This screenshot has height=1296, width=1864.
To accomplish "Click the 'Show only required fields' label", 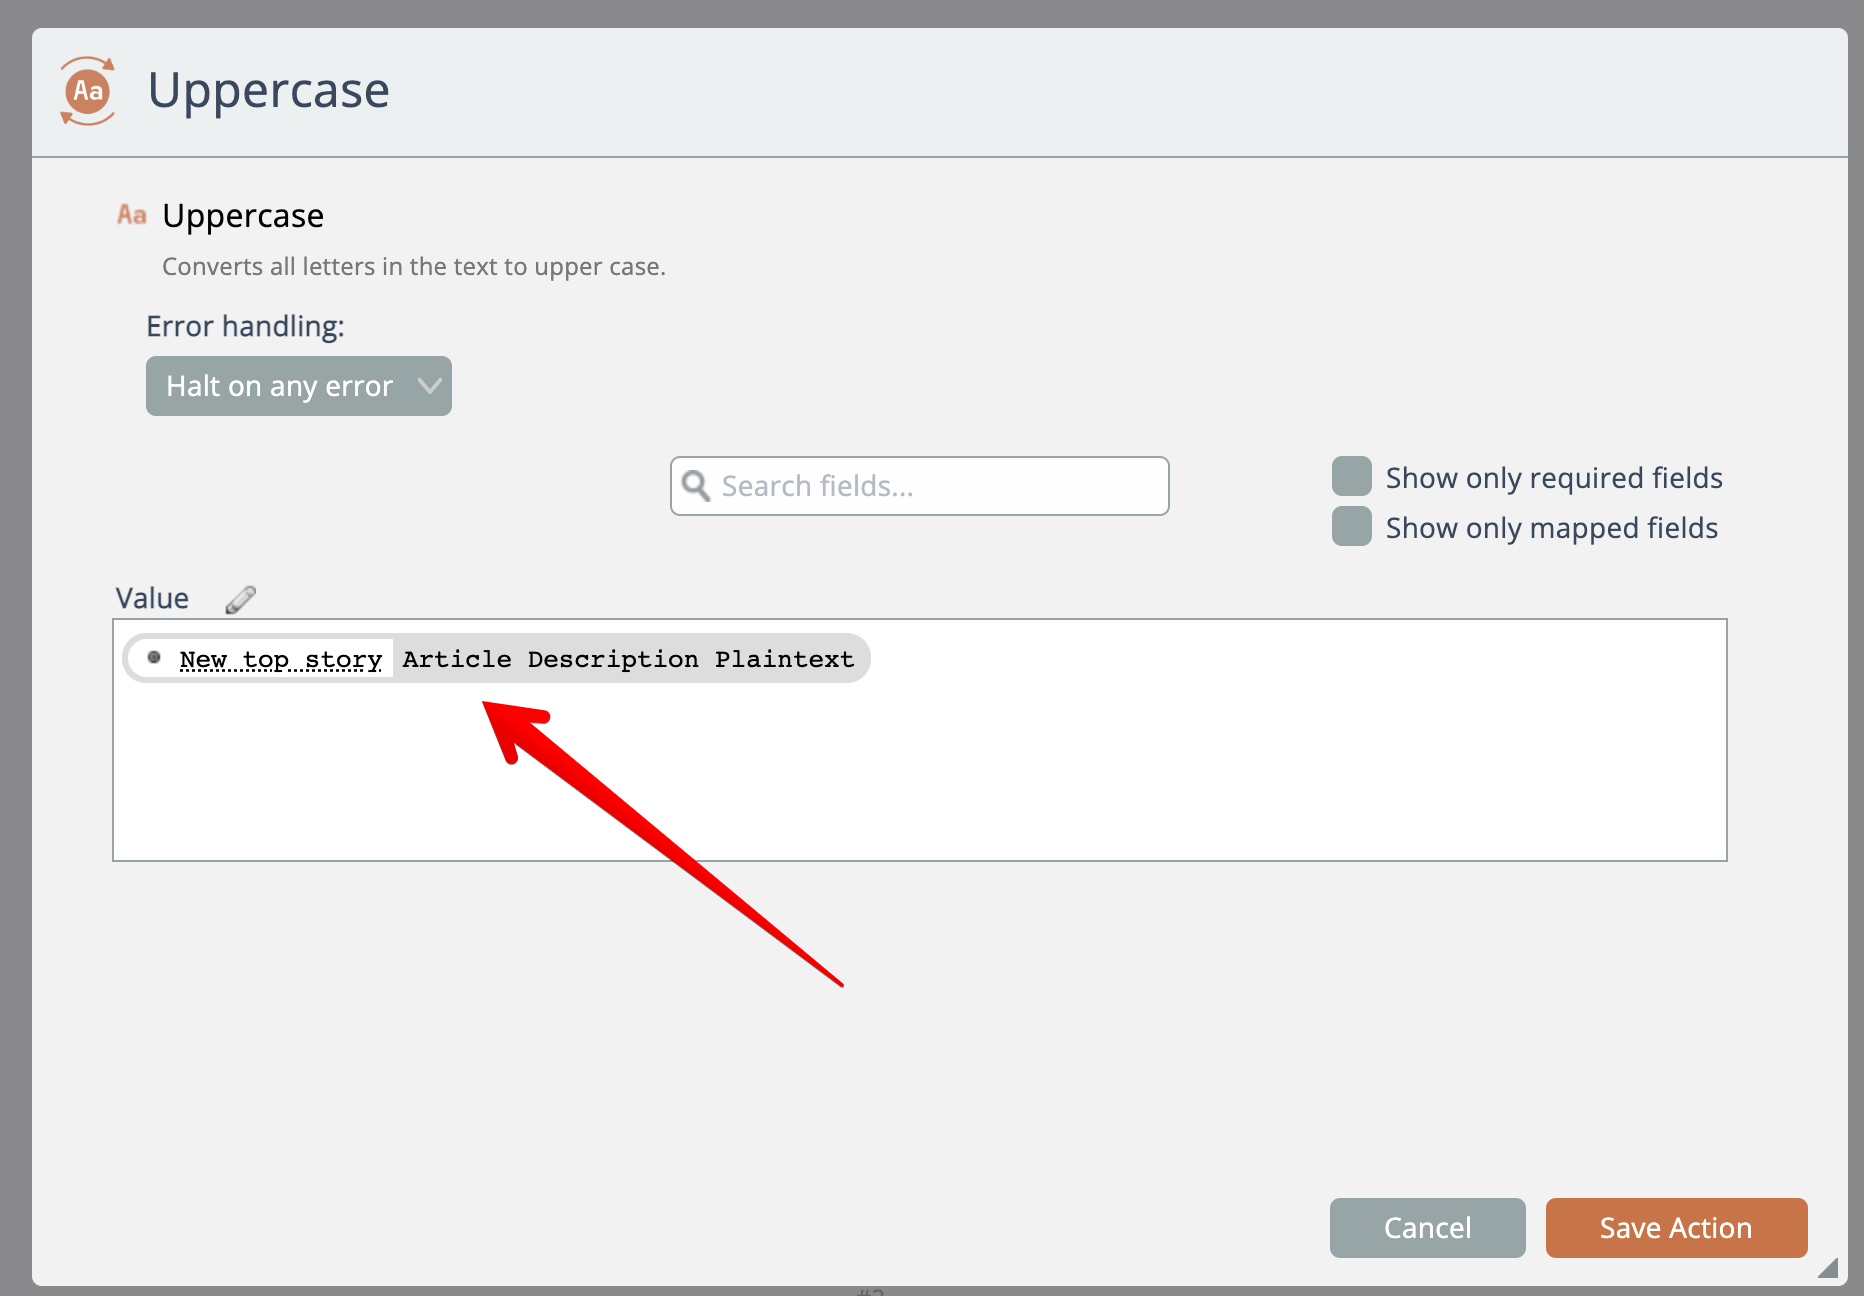I will pyautogui.click(x=1553, y=478).
